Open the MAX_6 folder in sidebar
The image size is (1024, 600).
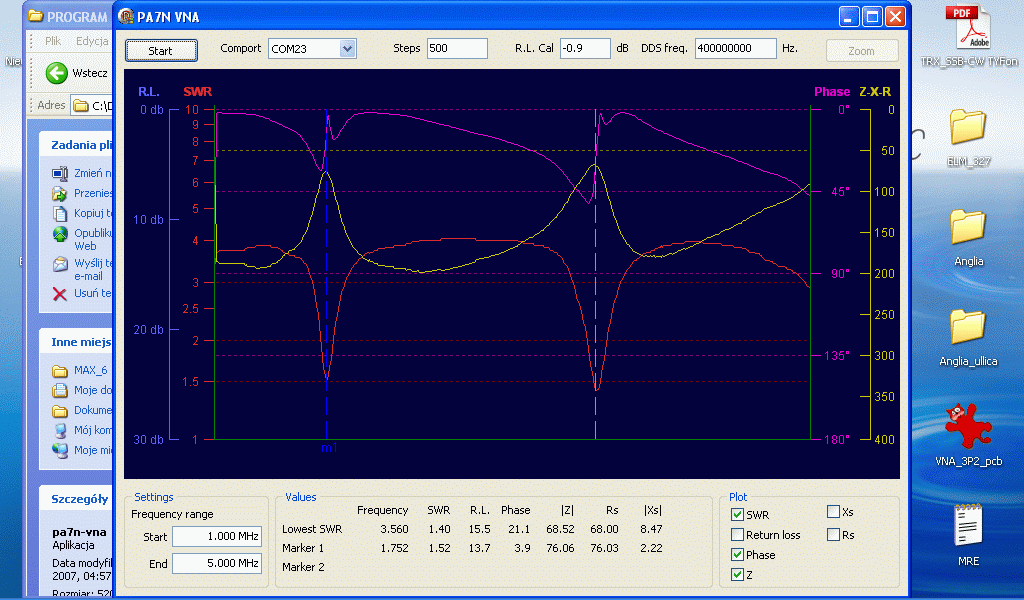click(x=60, y=371)
